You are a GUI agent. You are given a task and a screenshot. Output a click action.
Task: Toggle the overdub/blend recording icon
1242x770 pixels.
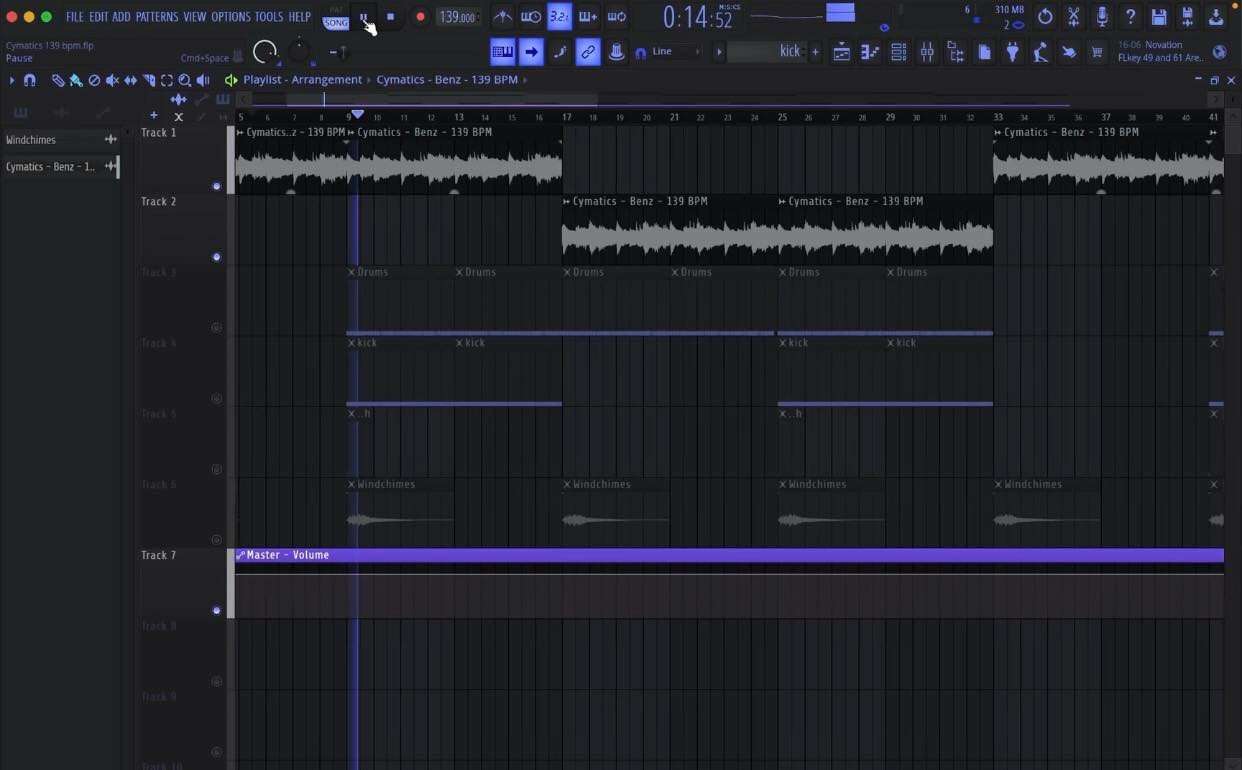(x=588, y=17)
